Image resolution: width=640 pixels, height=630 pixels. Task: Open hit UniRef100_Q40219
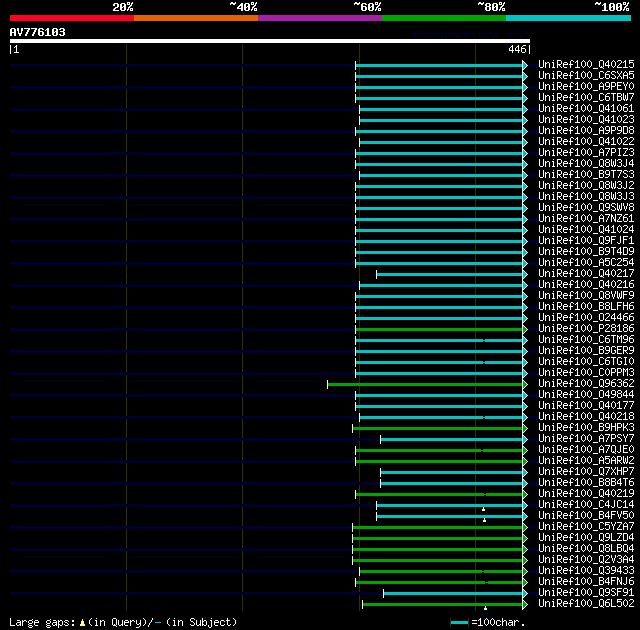coord(586,494)
